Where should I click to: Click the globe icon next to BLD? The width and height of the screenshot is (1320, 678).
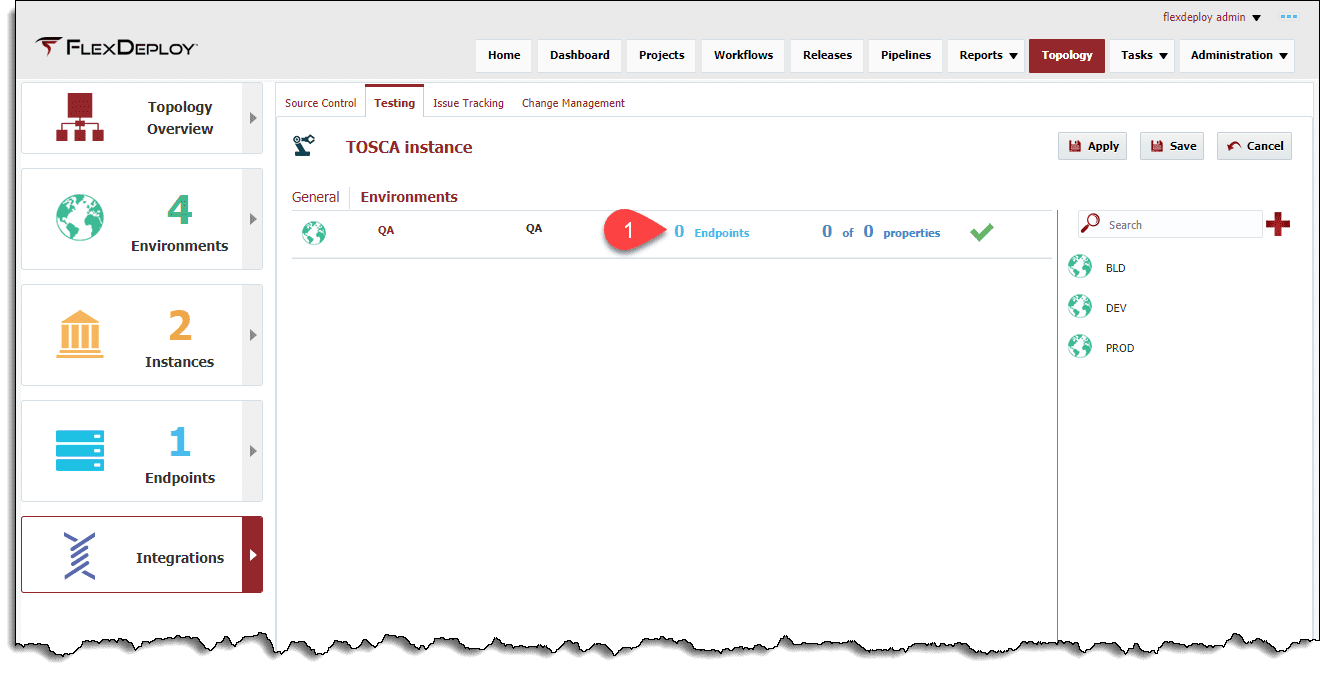(x=1080, y=267)
